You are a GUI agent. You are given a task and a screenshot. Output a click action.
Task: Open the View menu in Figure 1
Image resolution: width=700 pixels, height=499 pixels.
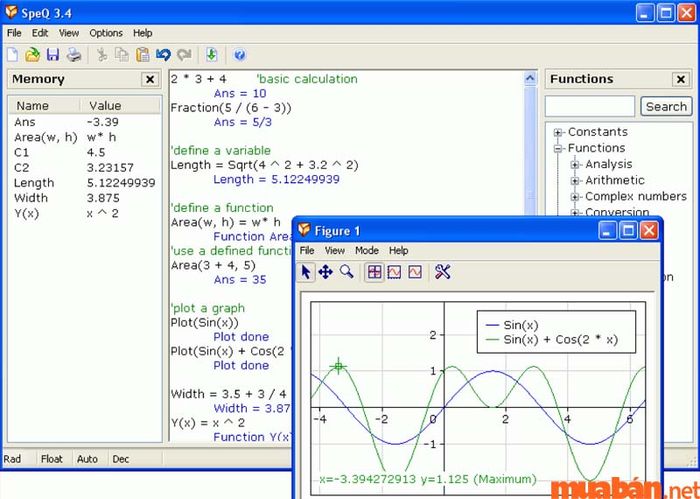point(334,250)
